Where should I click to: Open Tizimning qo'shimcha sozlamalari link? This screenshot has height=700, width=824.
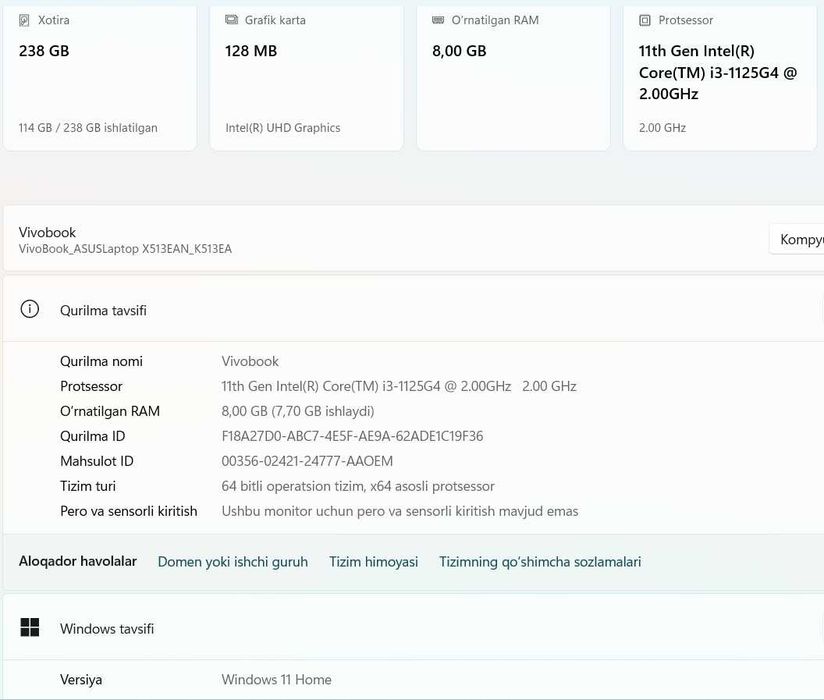[540, 562]
